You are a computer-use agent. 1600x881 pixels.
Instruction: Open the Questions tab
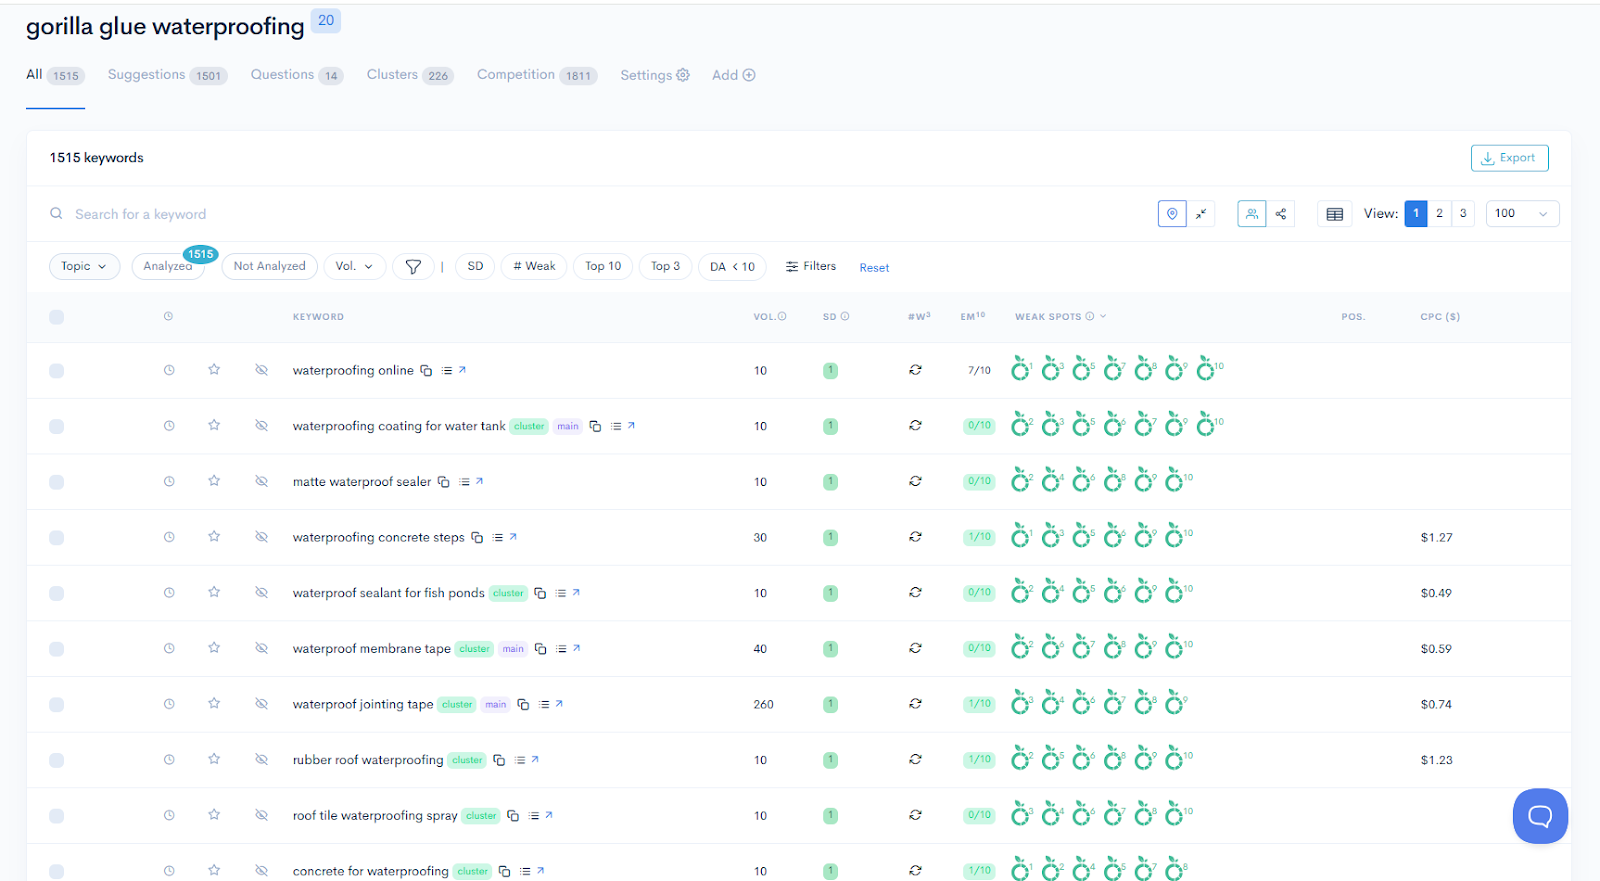coord(297,75)
